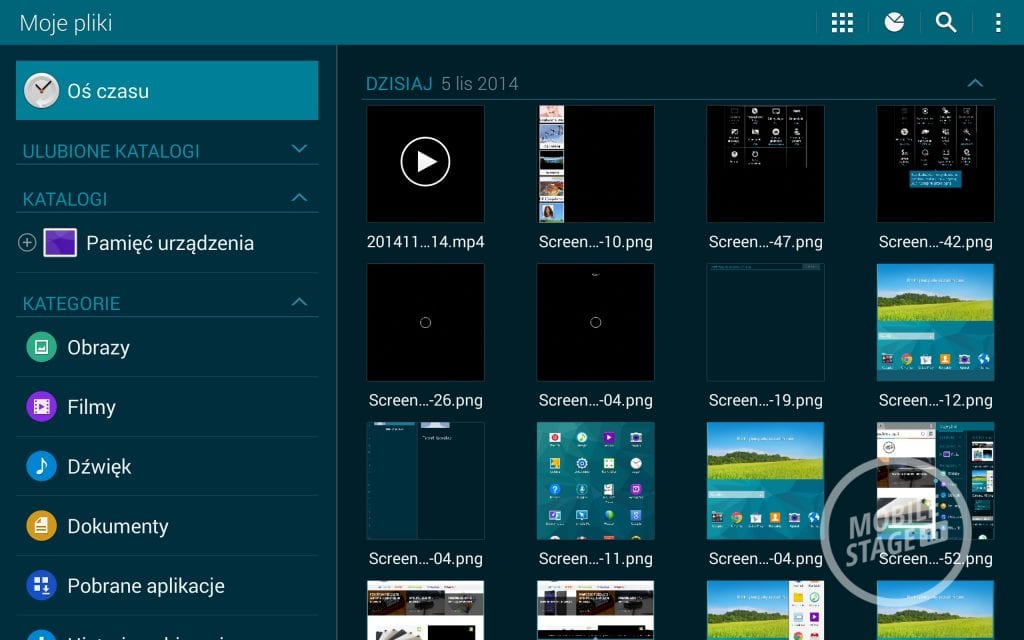Click the file name Screen...-19.png
Screen dimensions: 1024x640
[x=765, y=400]
